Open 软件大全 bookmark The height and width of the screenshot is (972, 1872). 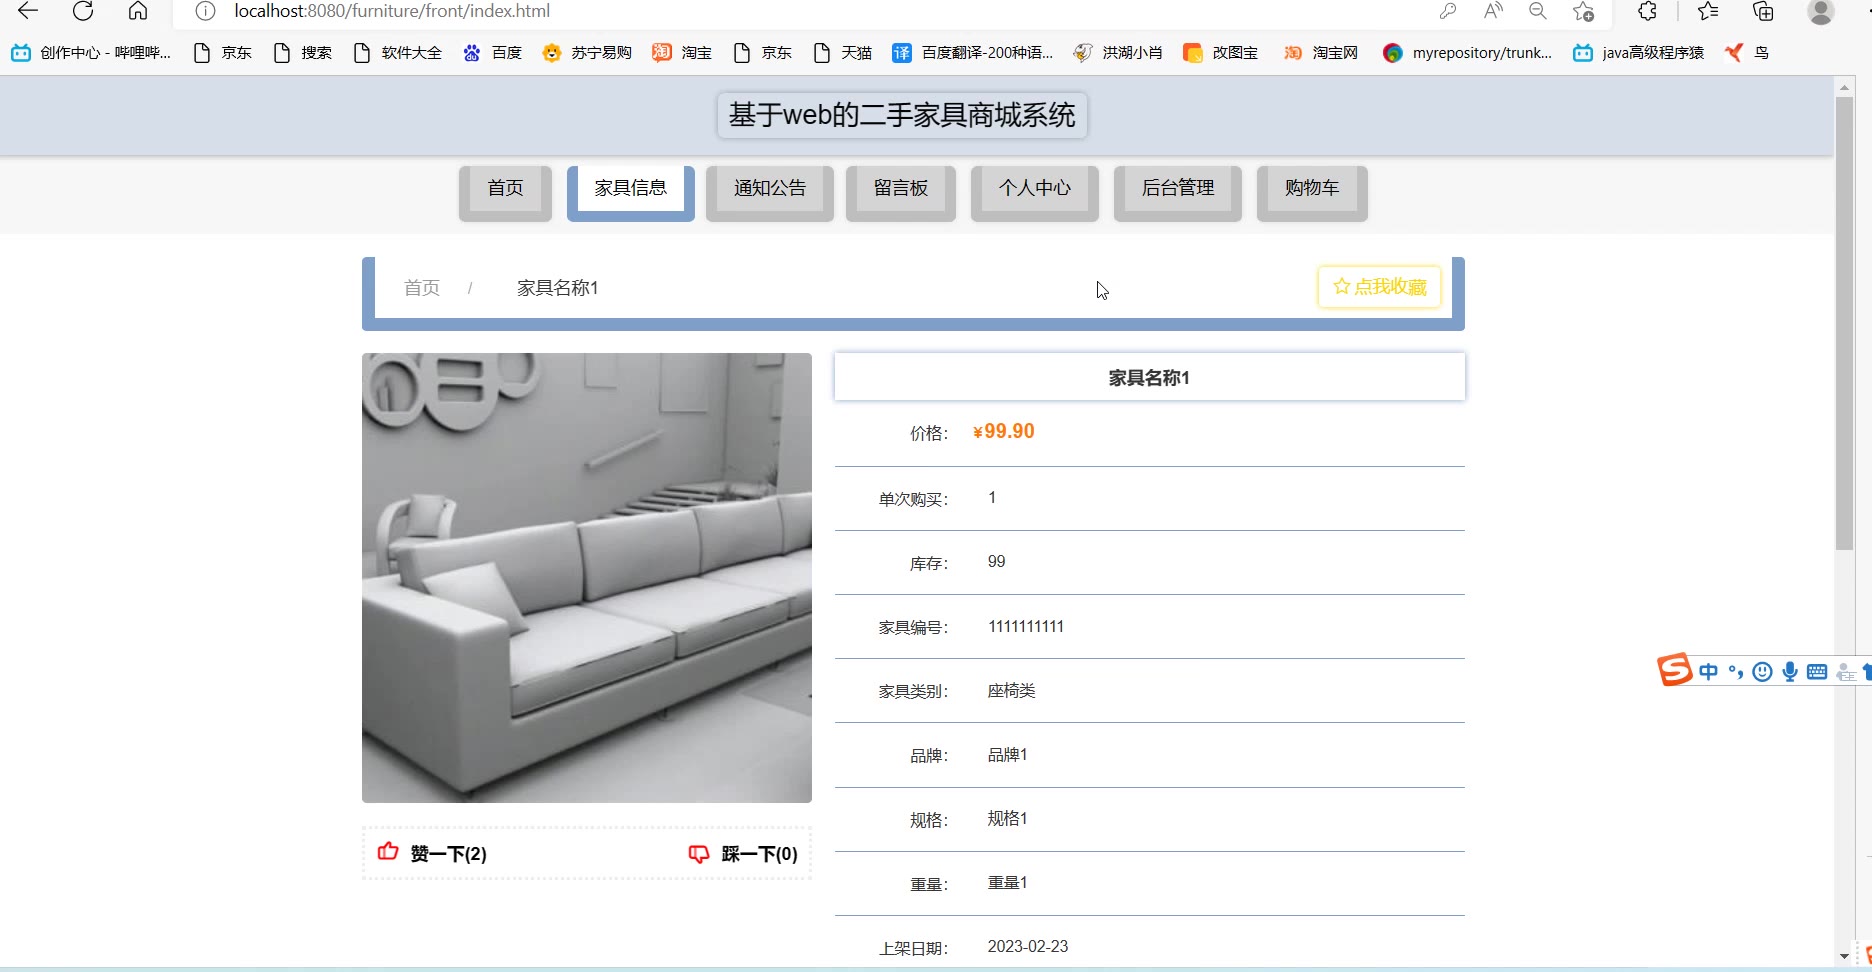coord(398,53)
